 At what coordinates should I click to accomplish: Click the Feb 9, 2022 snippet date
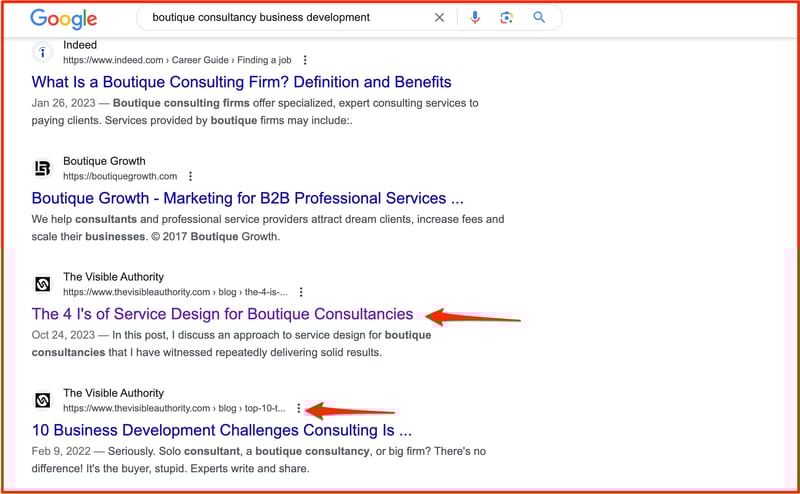click(61, 451)
